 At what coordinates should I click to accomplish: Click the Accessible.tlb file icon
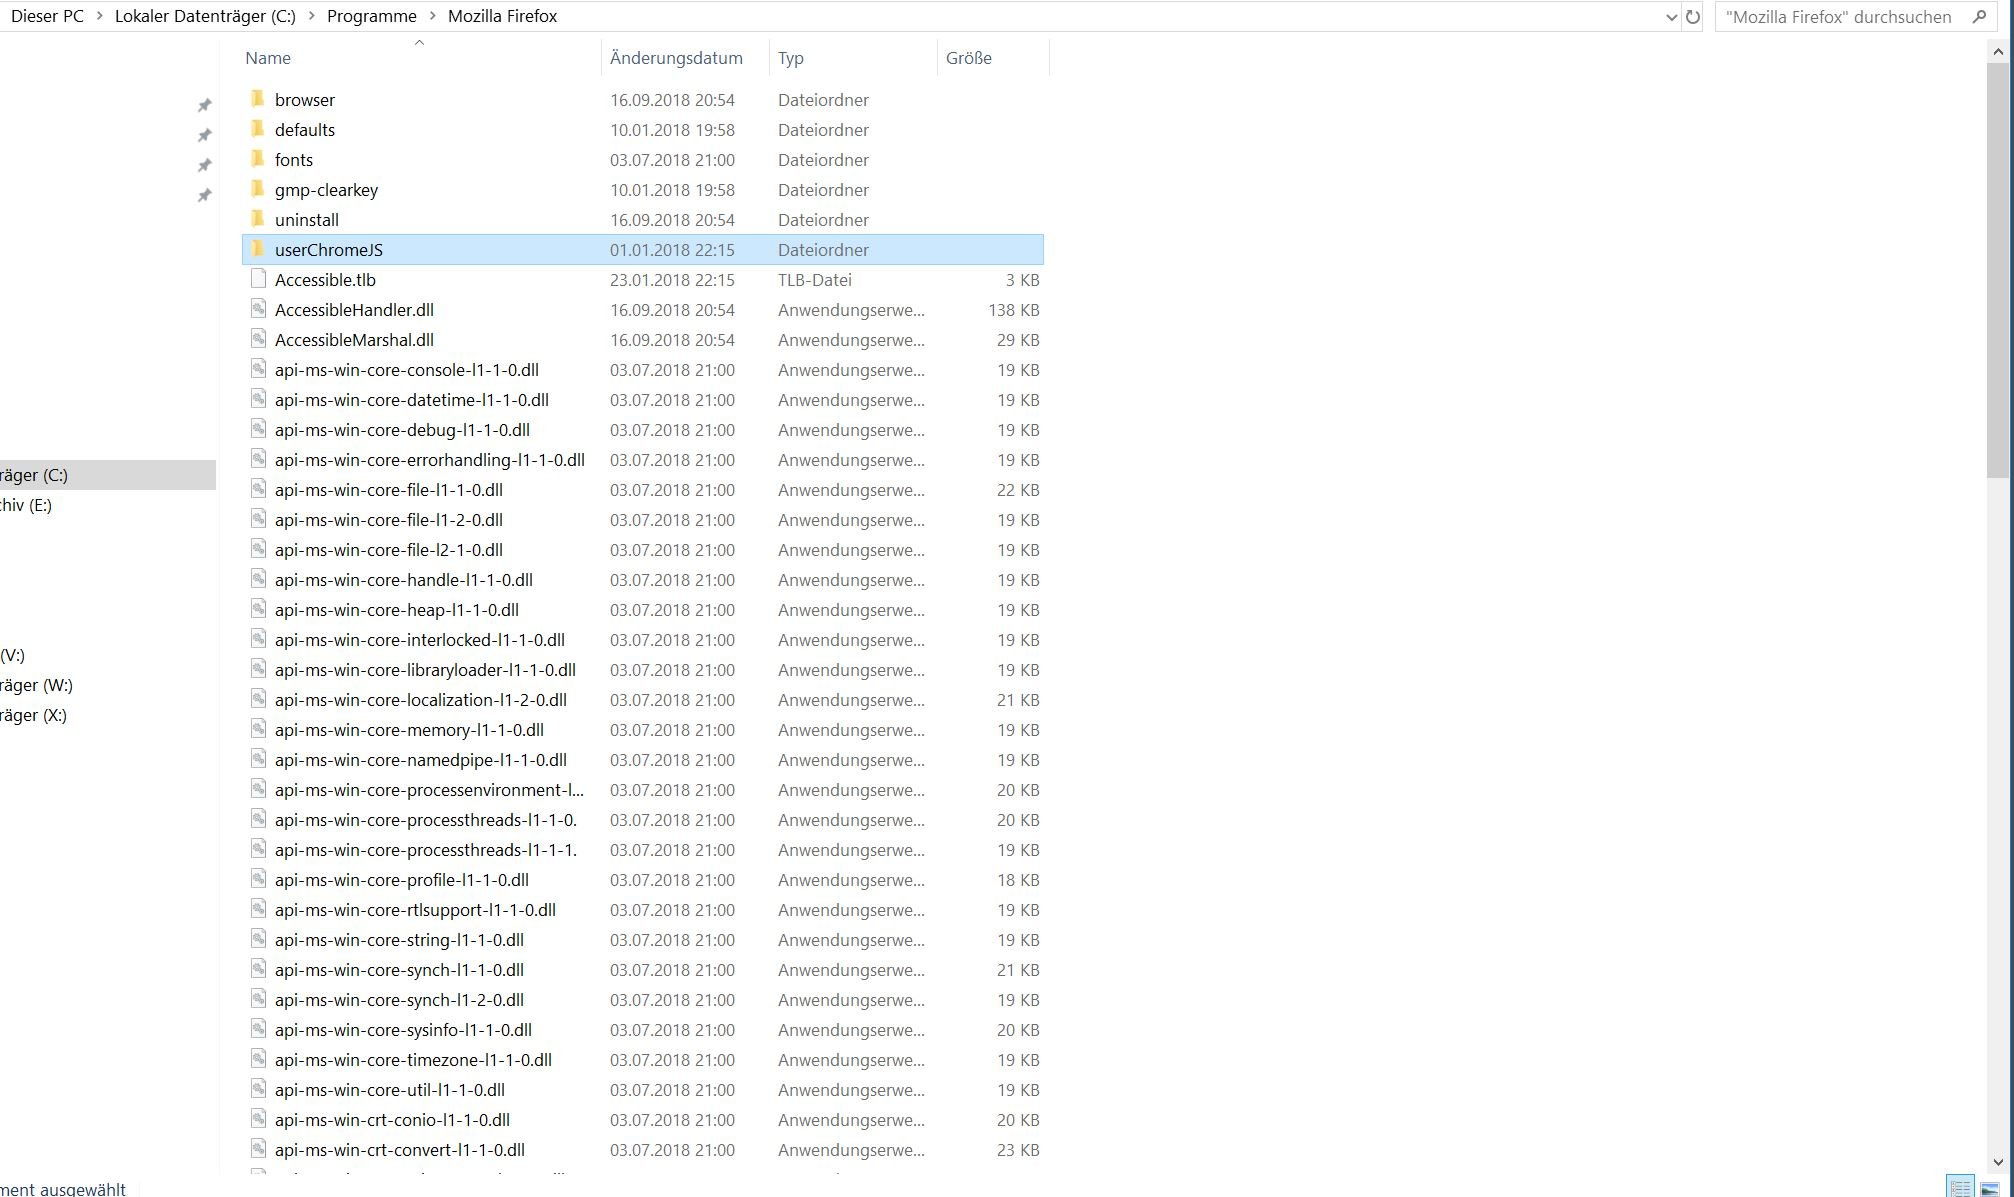tap(258, 279)
